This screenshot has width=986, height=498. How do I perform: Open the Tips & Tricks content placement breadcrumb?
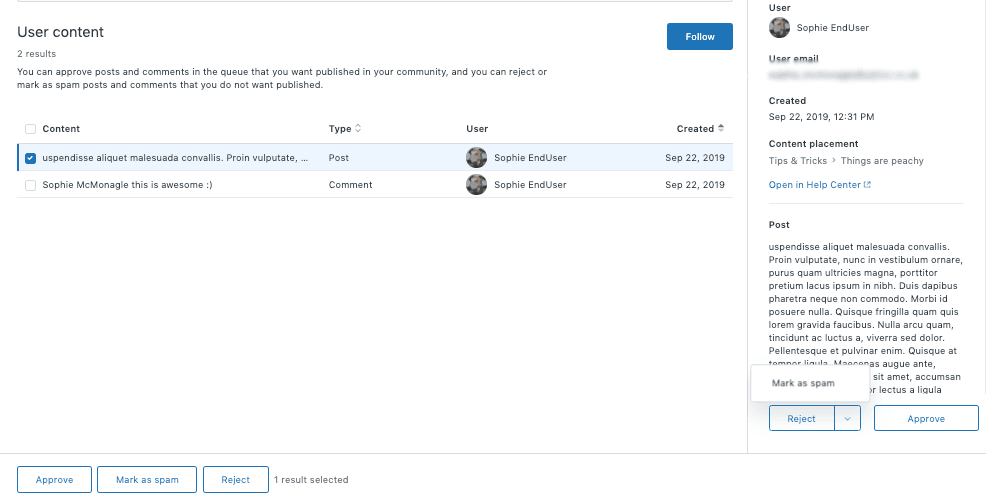797,161
